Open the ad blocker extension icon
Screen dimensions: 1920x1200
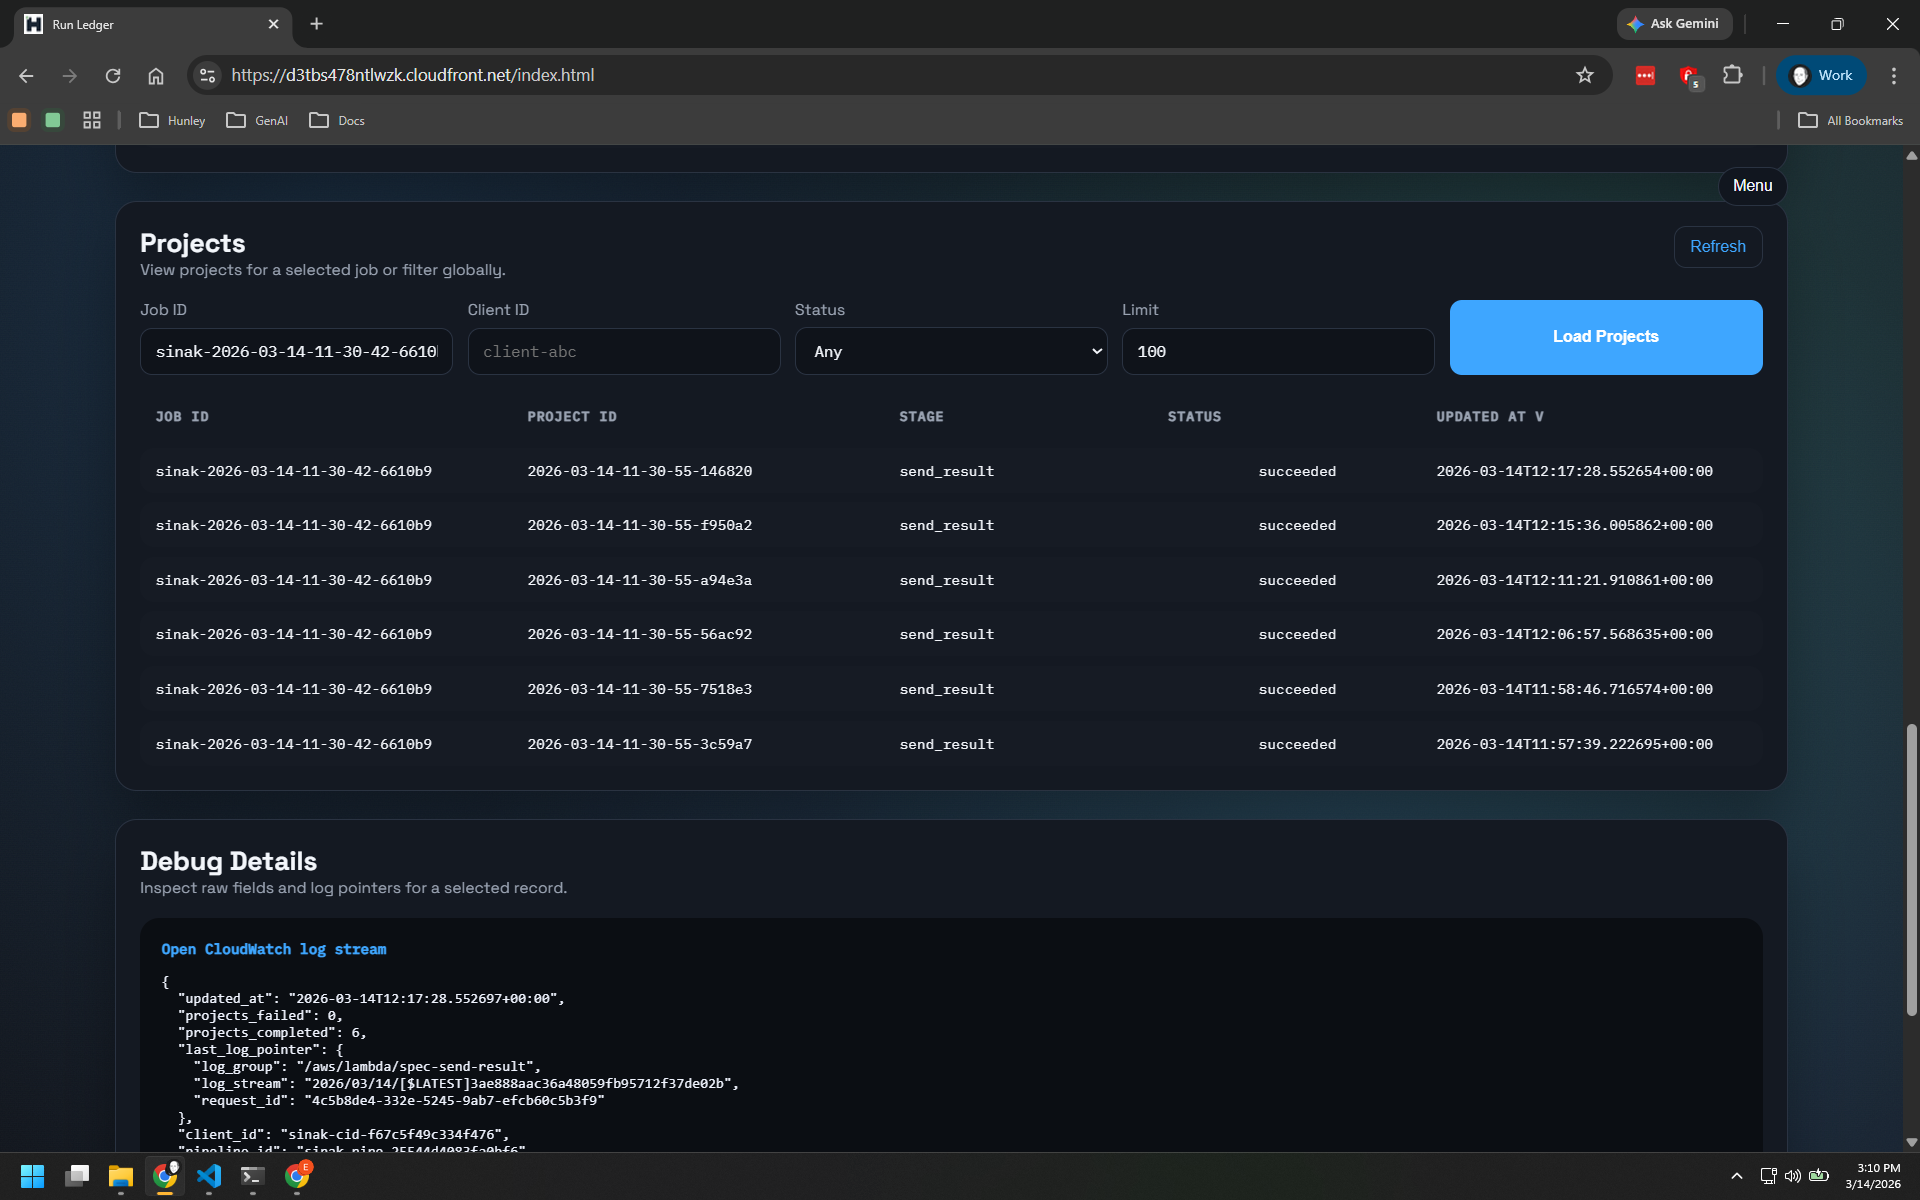[x=1690, y=76]
